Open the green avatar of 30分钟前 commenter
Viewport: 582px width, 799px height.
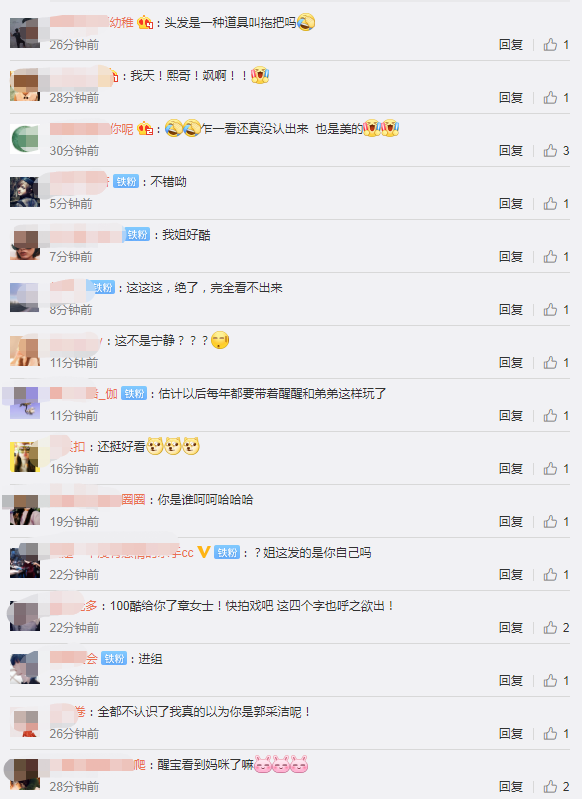point(25,139)
